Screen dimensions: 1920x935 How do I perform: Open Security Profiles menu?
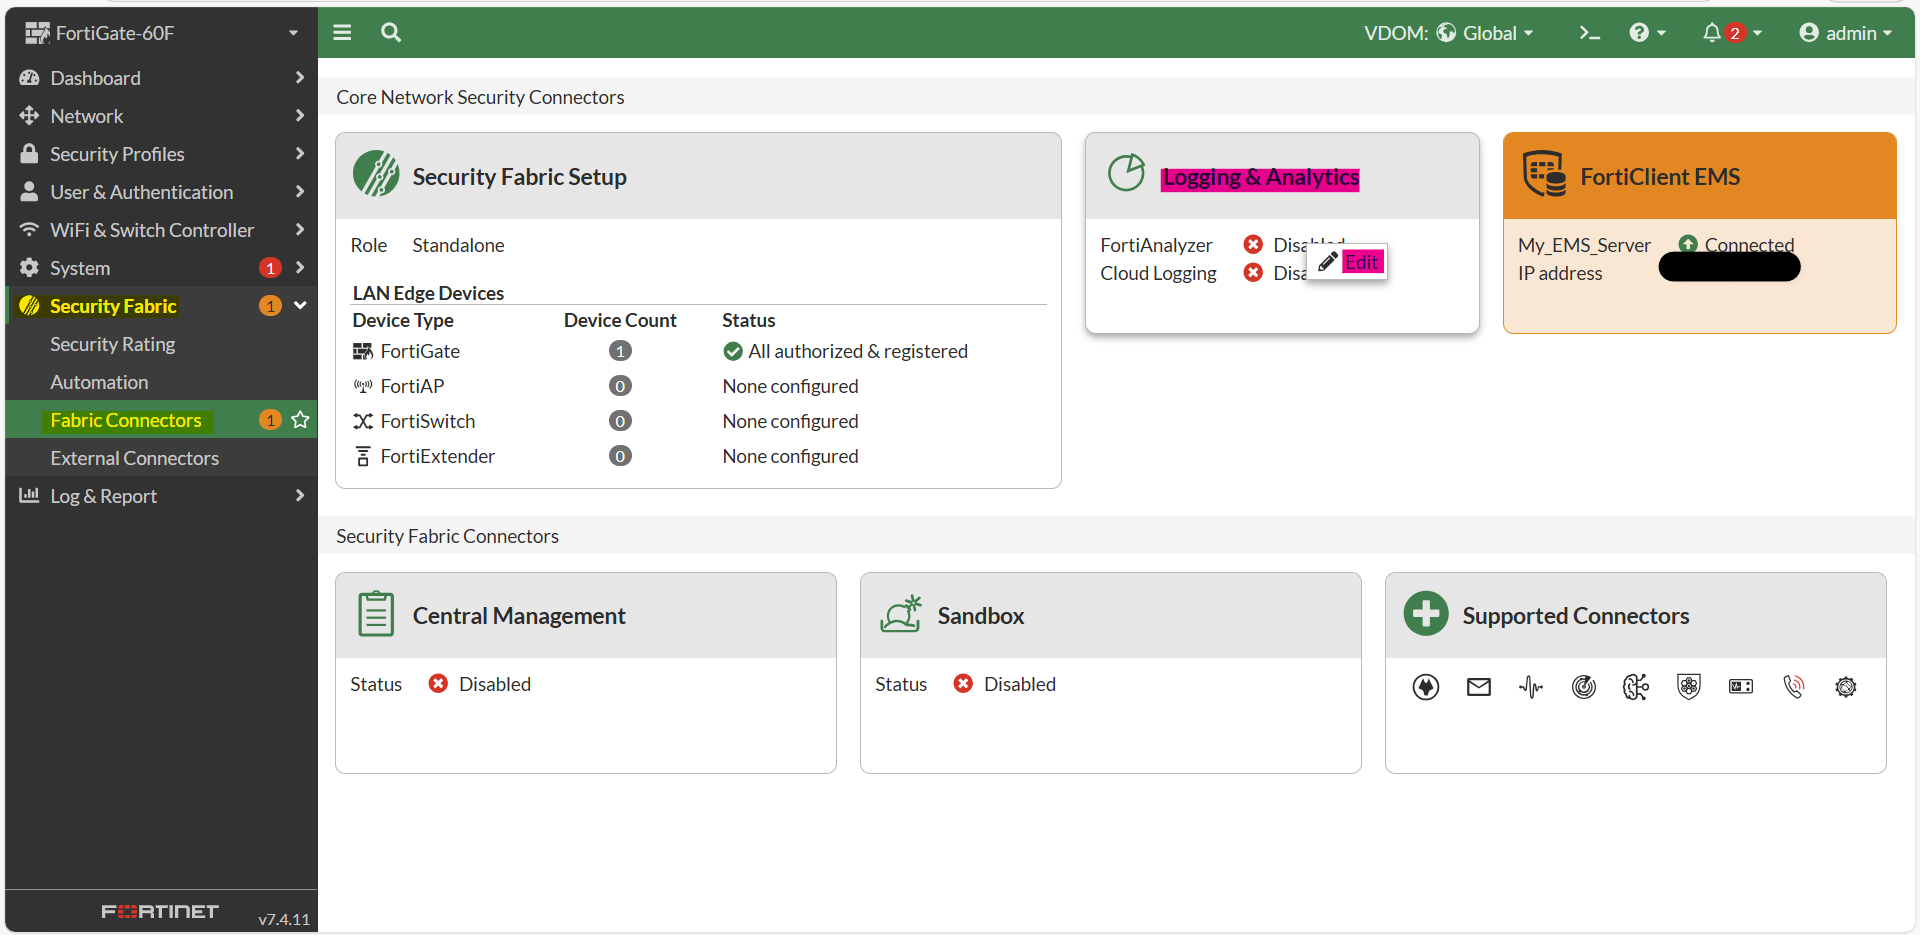pos(162,154)
